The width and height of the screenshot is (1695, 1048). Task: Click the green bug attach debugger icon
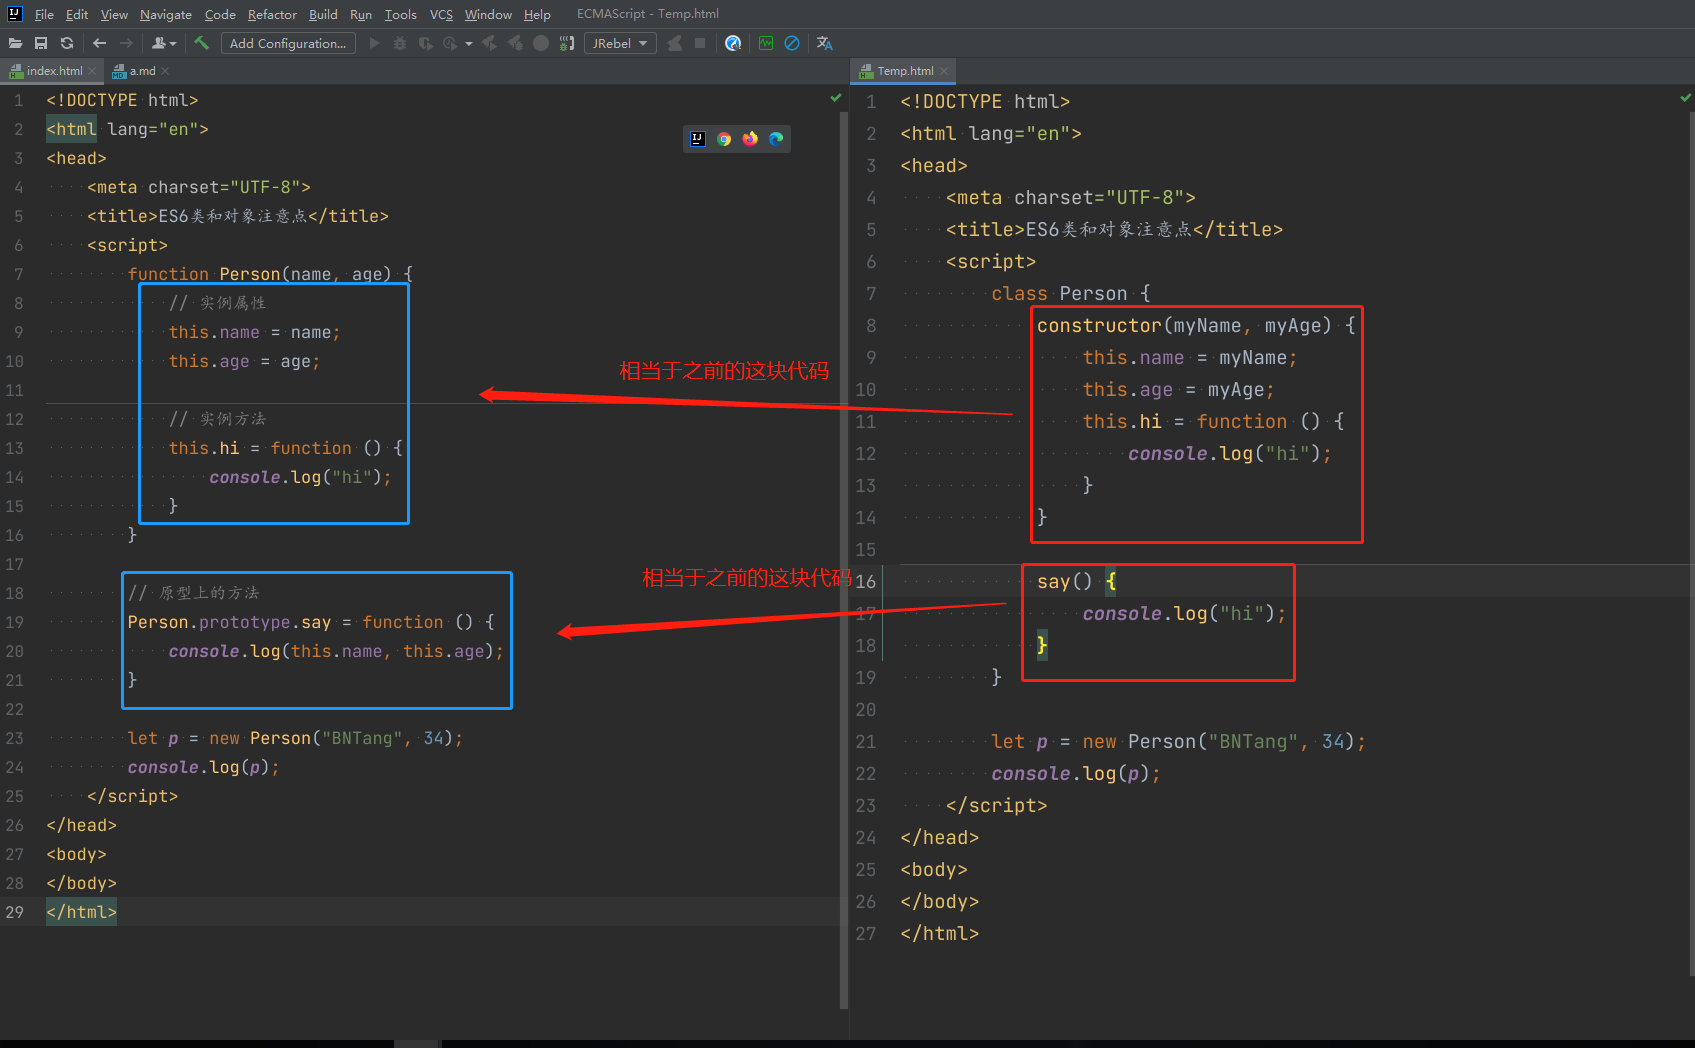[567, 43]
